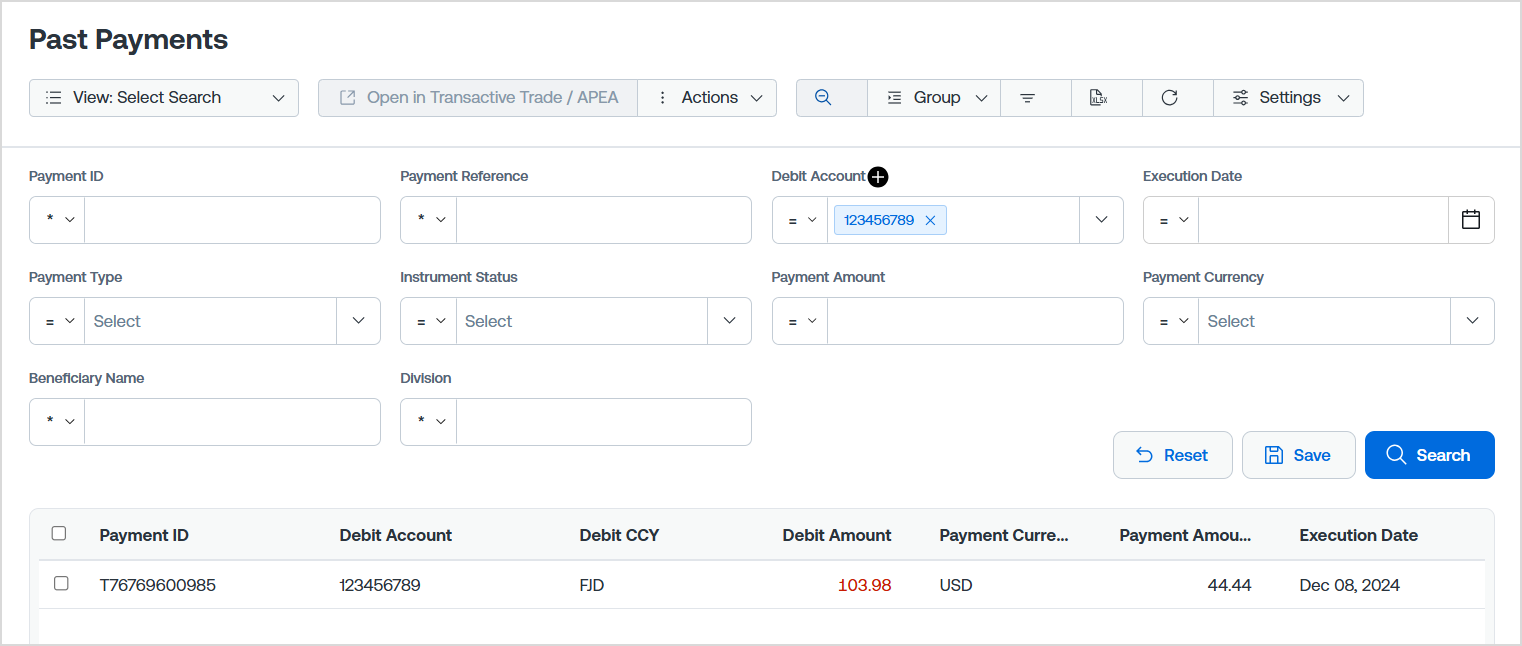Change the Payment Amount operator dropdown
The height and width of the screenshot is (646, 1522).
point(800,321)
